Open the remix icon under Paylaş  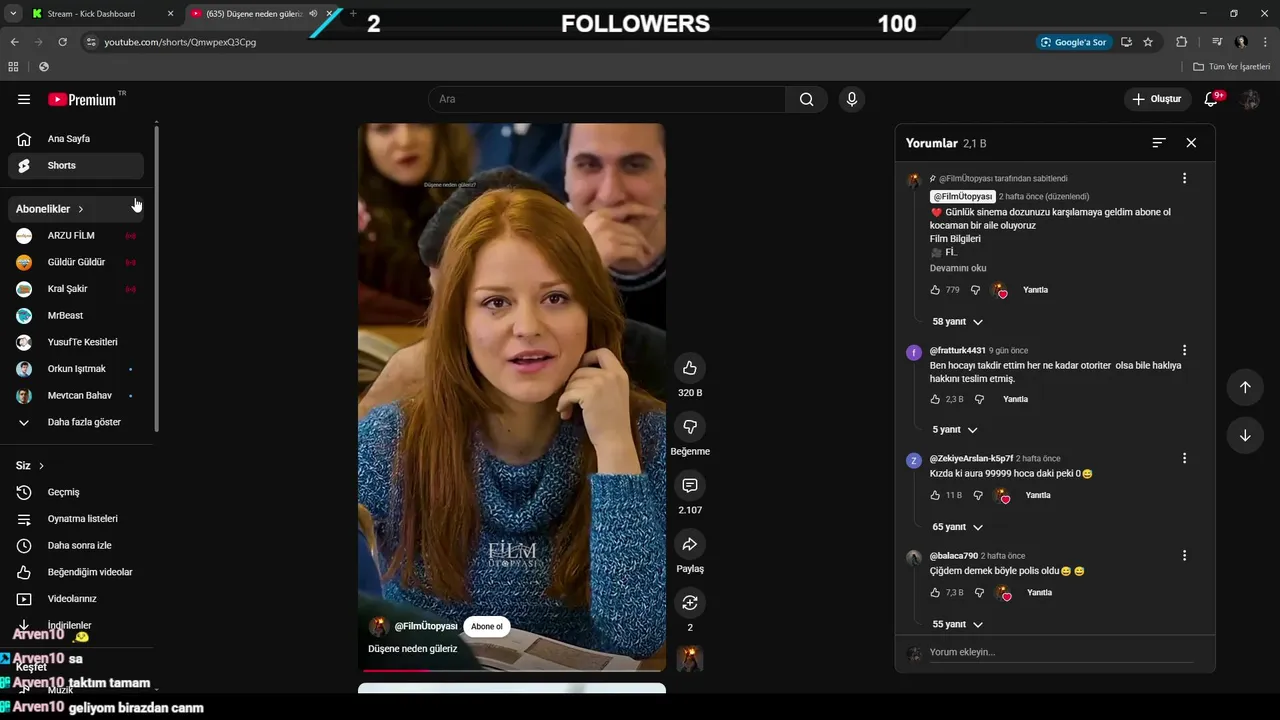click(690, 602)
